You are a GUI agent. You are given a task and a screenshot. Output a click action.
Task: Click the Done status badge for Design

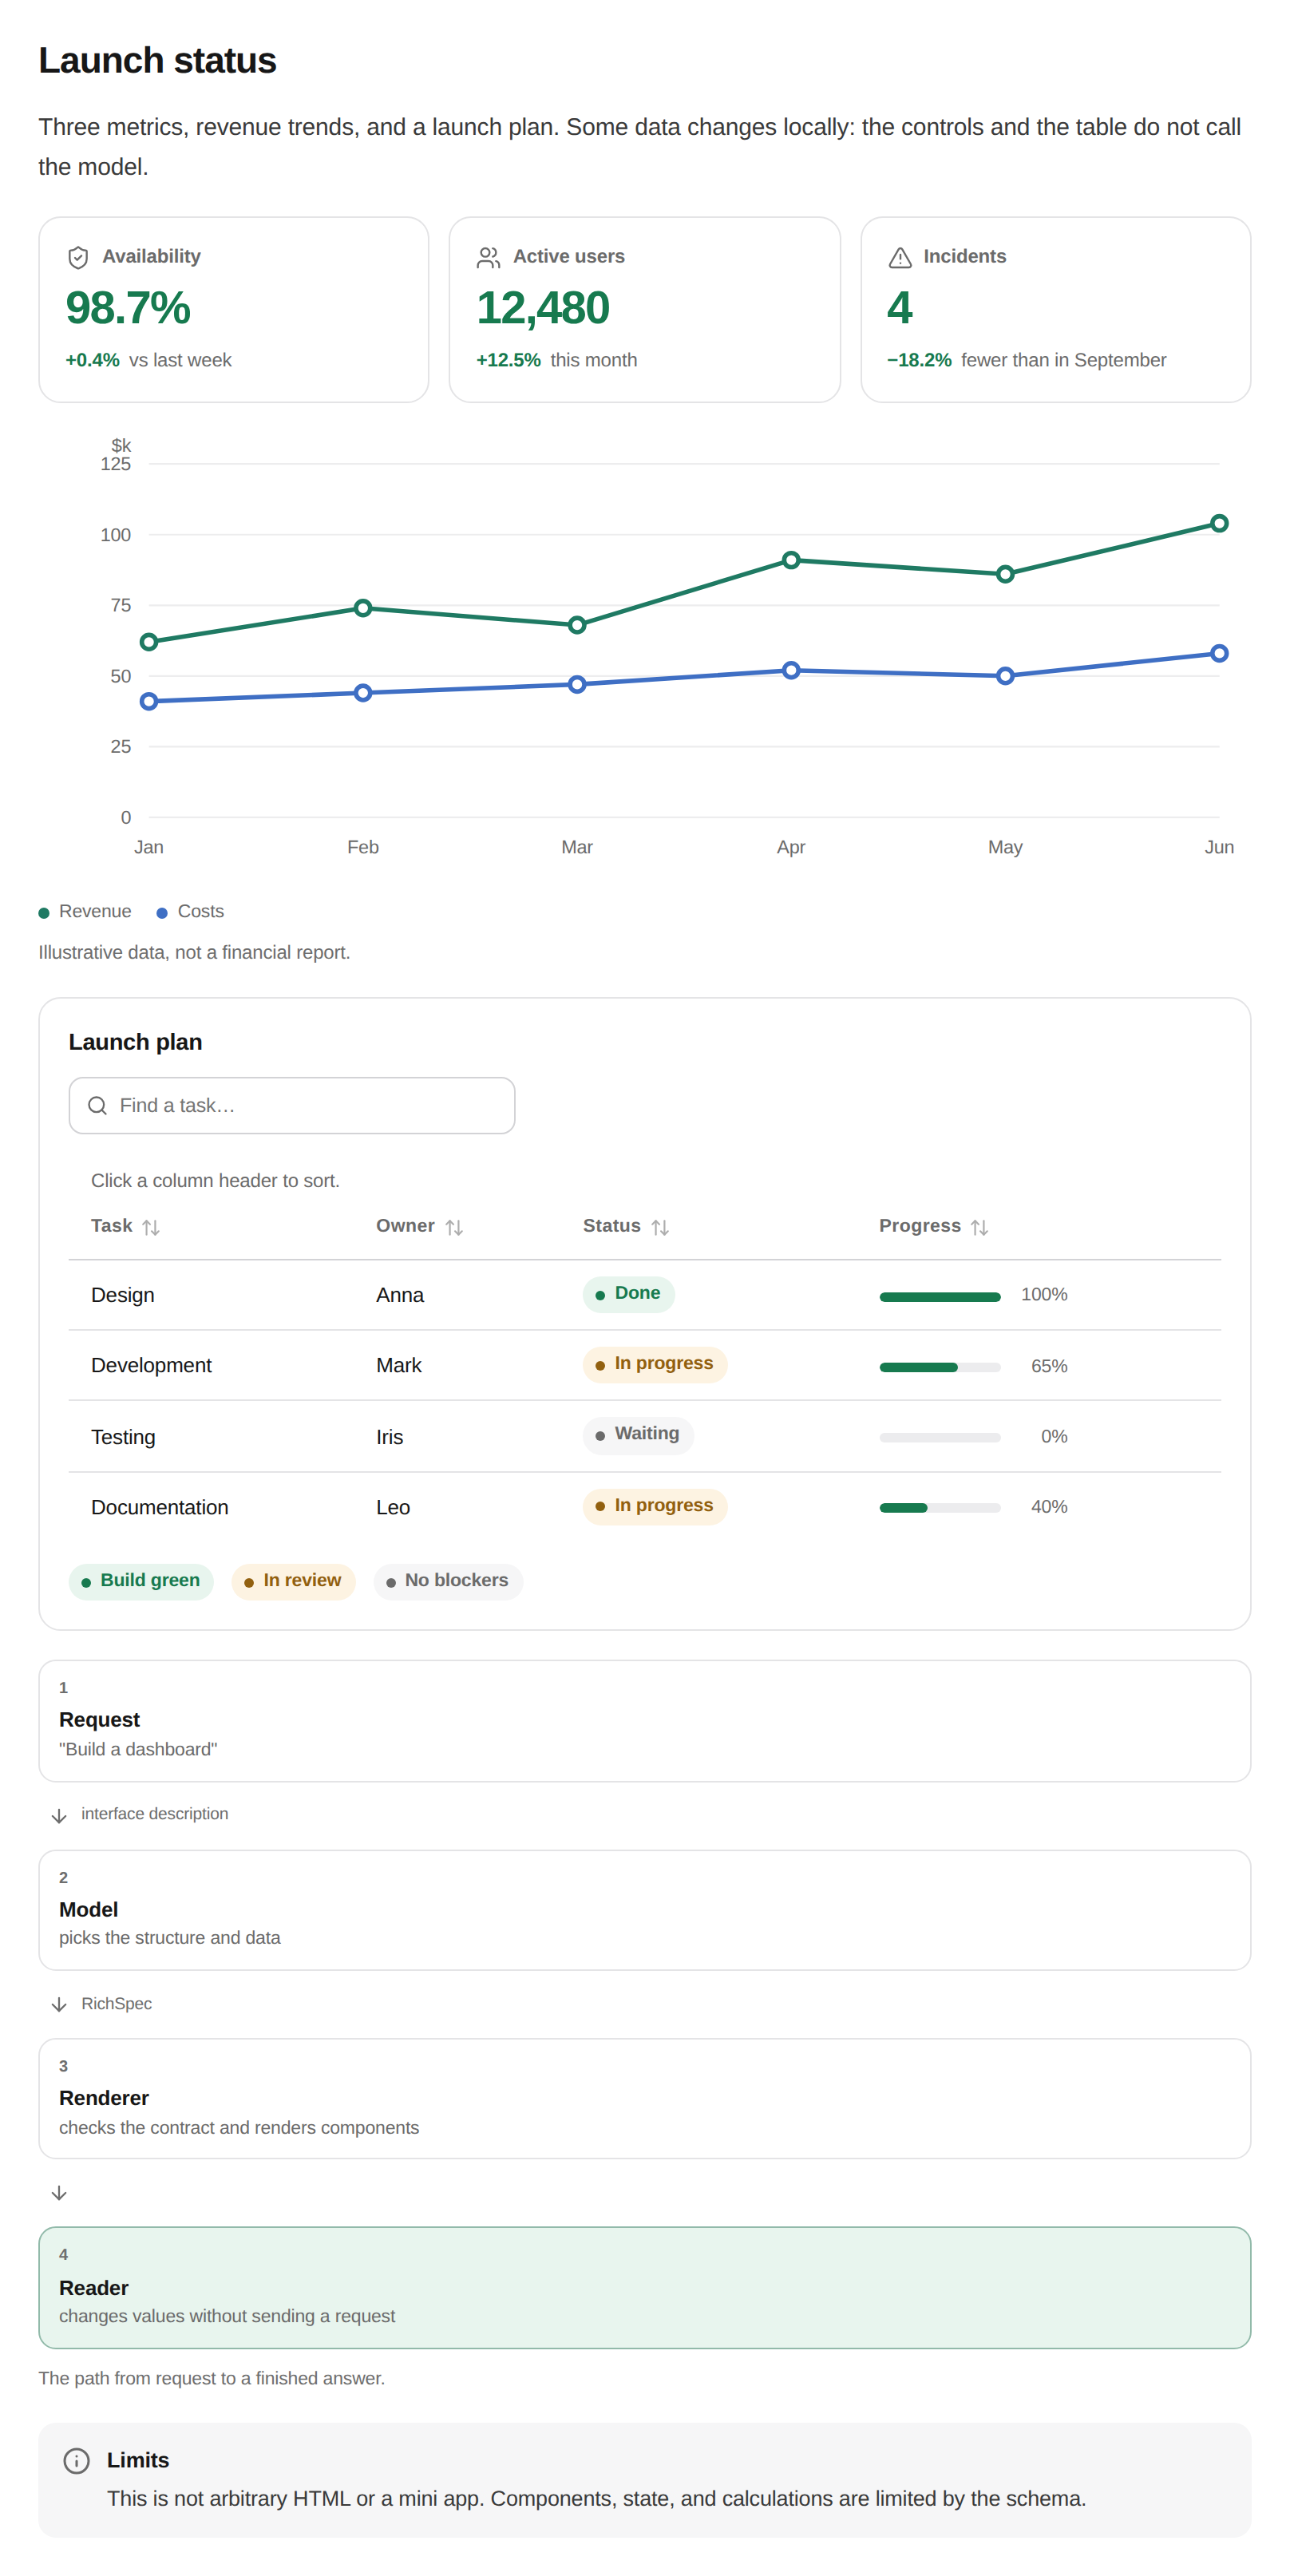click(x=628, y=1294)
